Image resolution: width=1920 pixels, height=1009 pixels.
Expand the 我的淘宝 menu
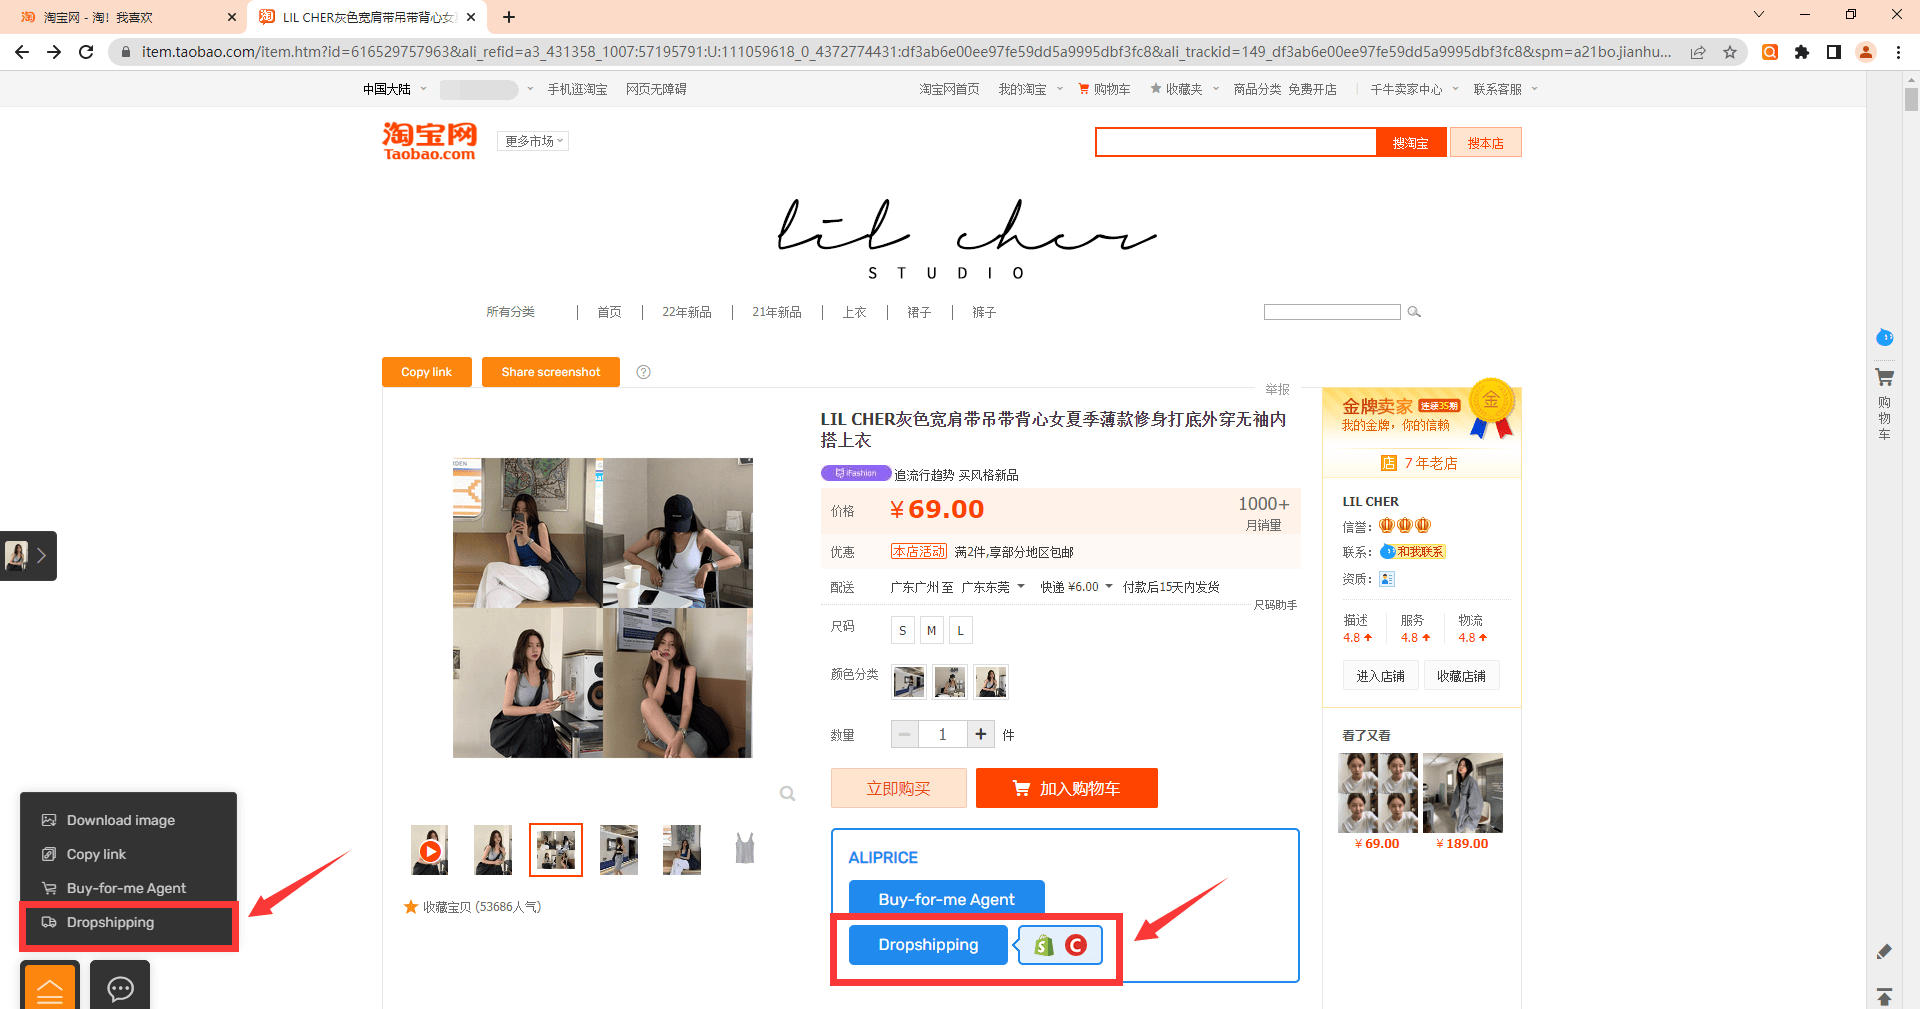coord(1030,89)
